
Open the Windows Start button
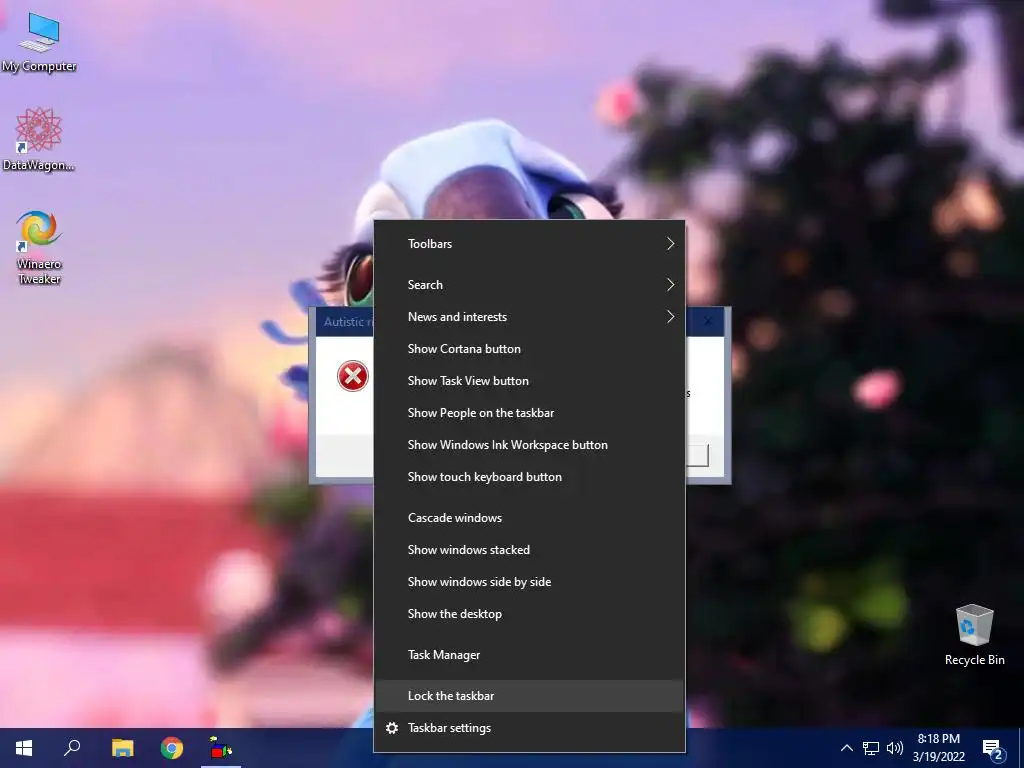24,748
